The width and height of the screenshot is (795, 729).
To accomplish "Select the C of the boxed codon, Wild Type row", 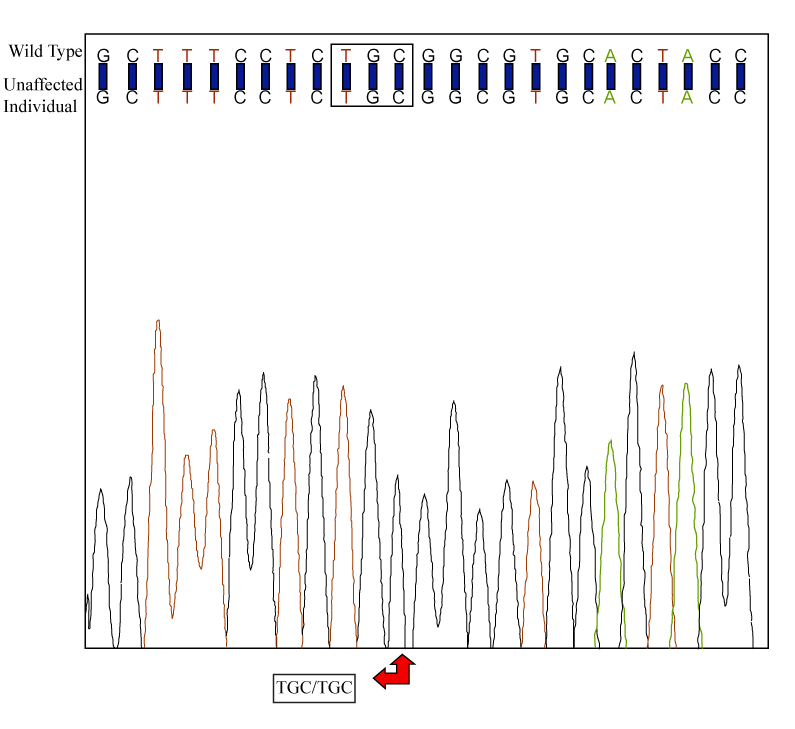I will point(400,56).
